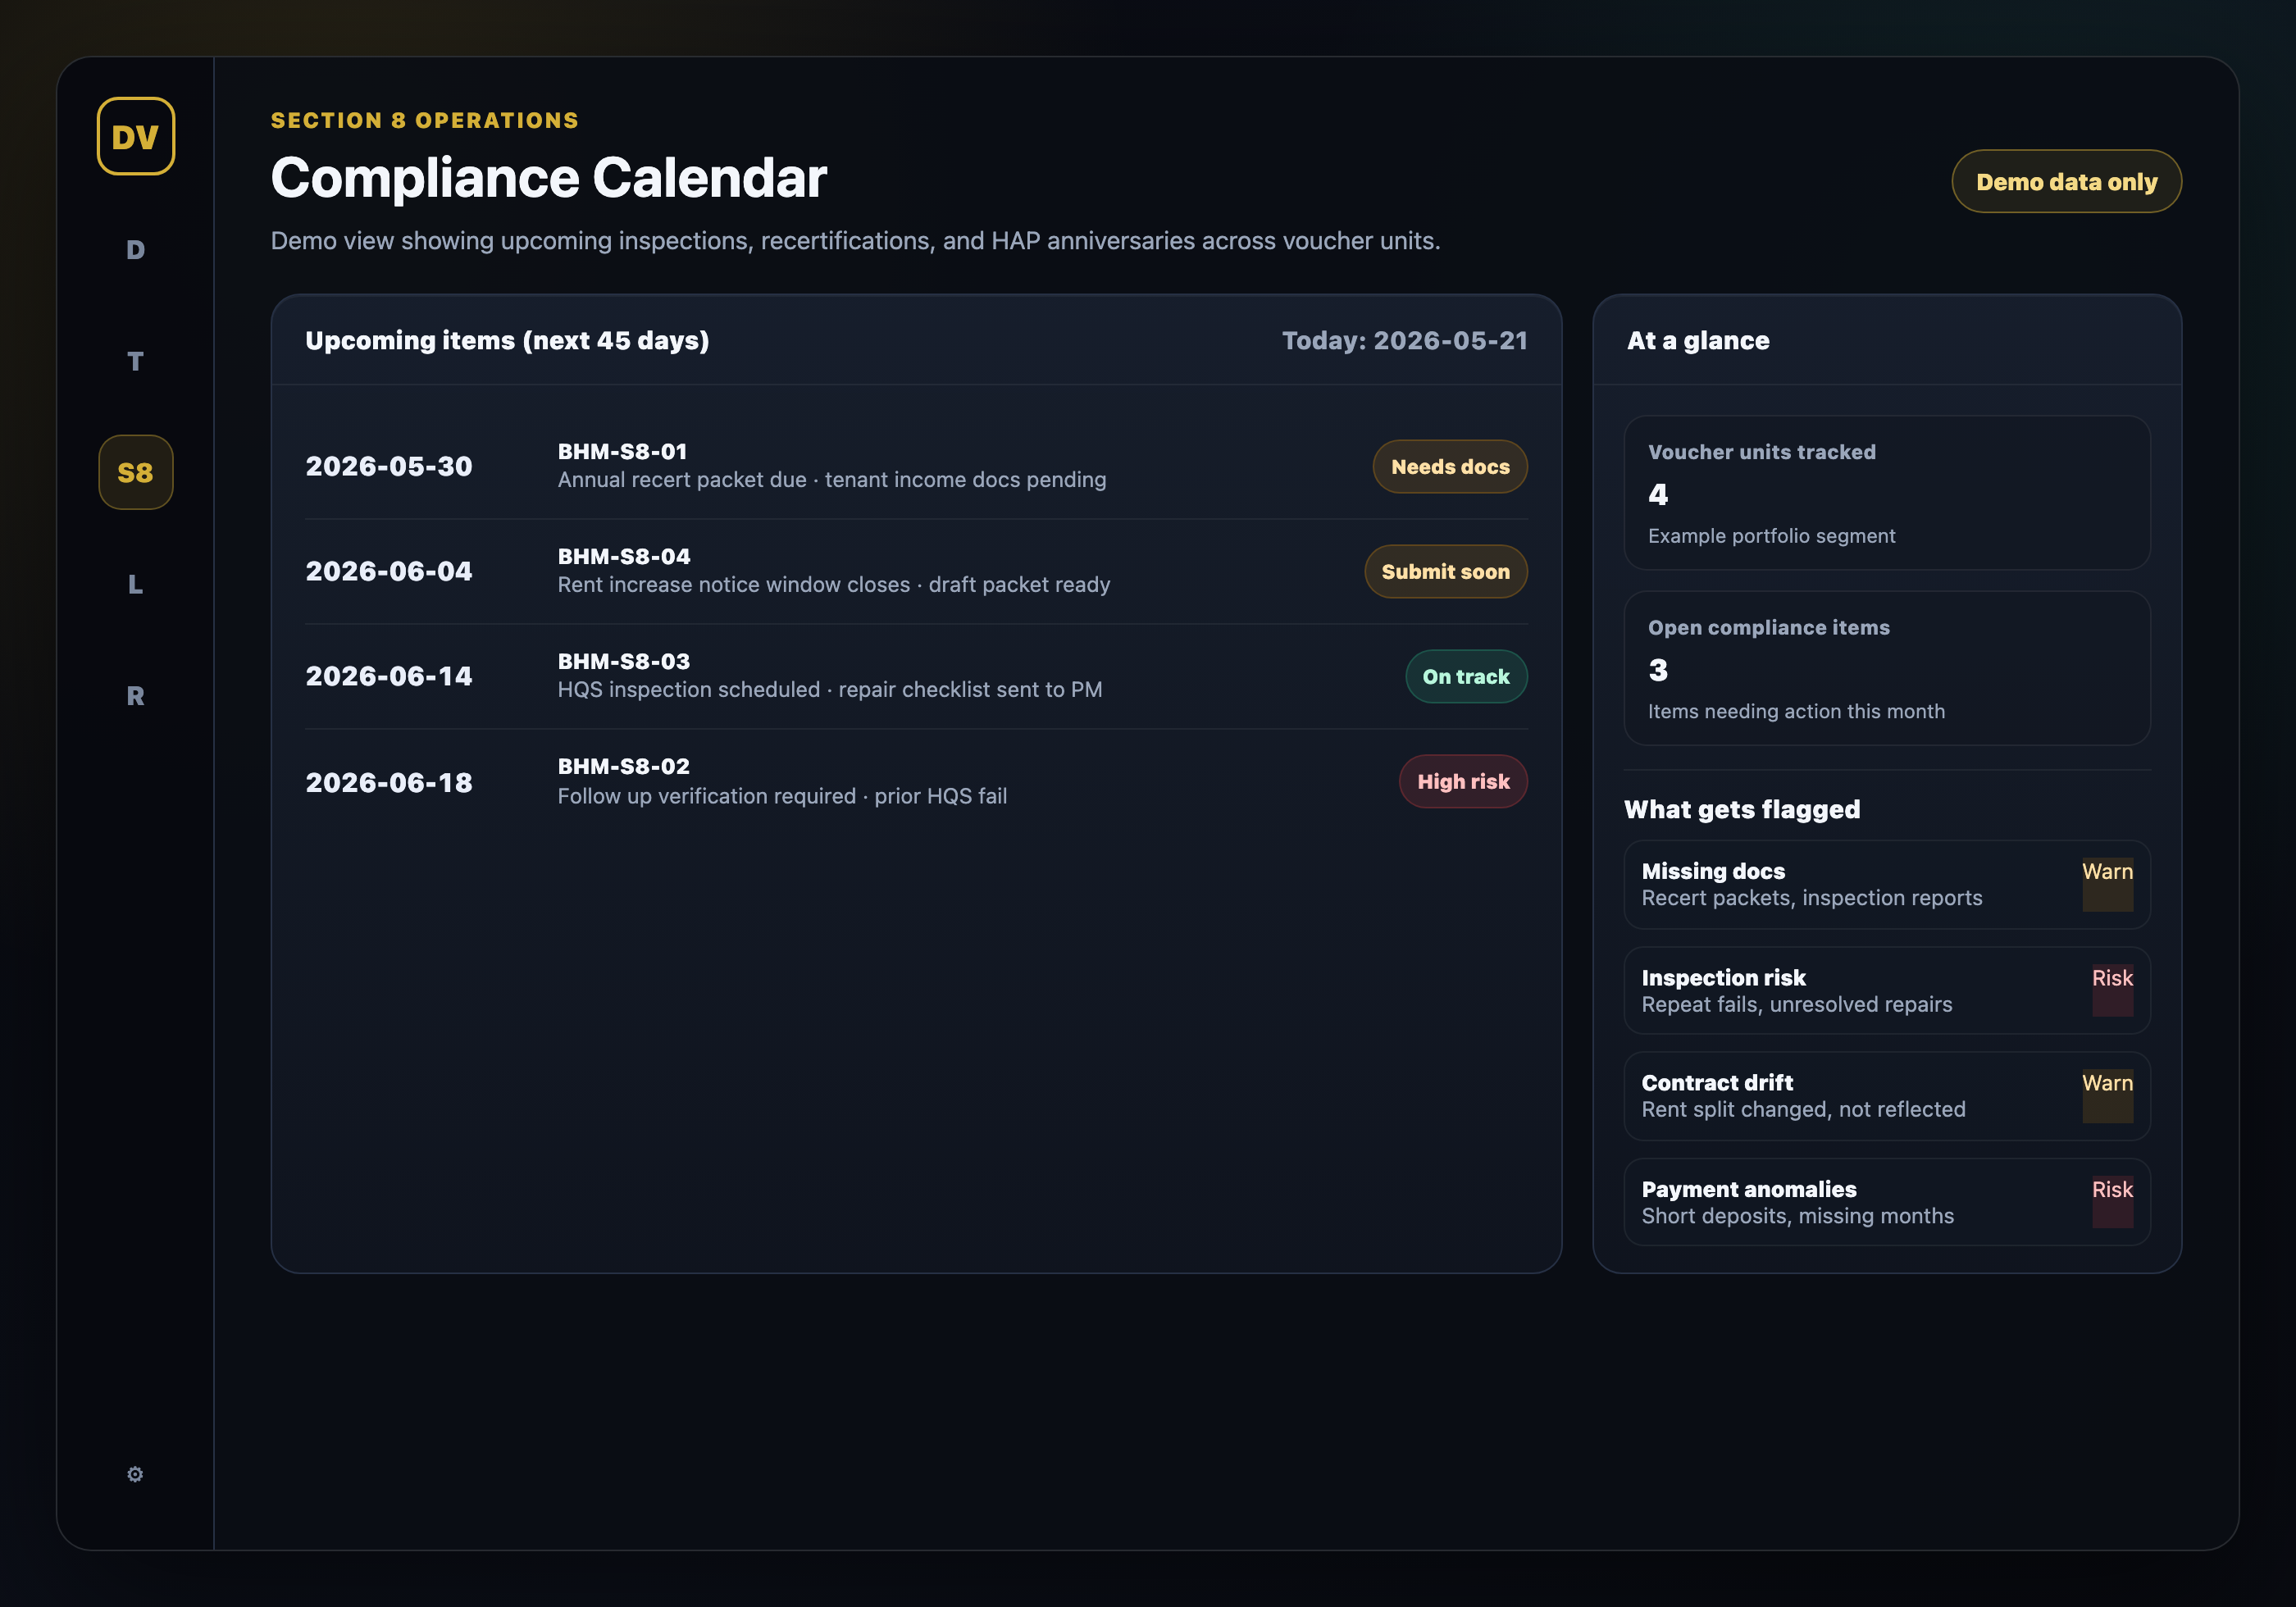
Task: Click the Warn tag beside Missing docs
Action: [x=2107, y=884]
